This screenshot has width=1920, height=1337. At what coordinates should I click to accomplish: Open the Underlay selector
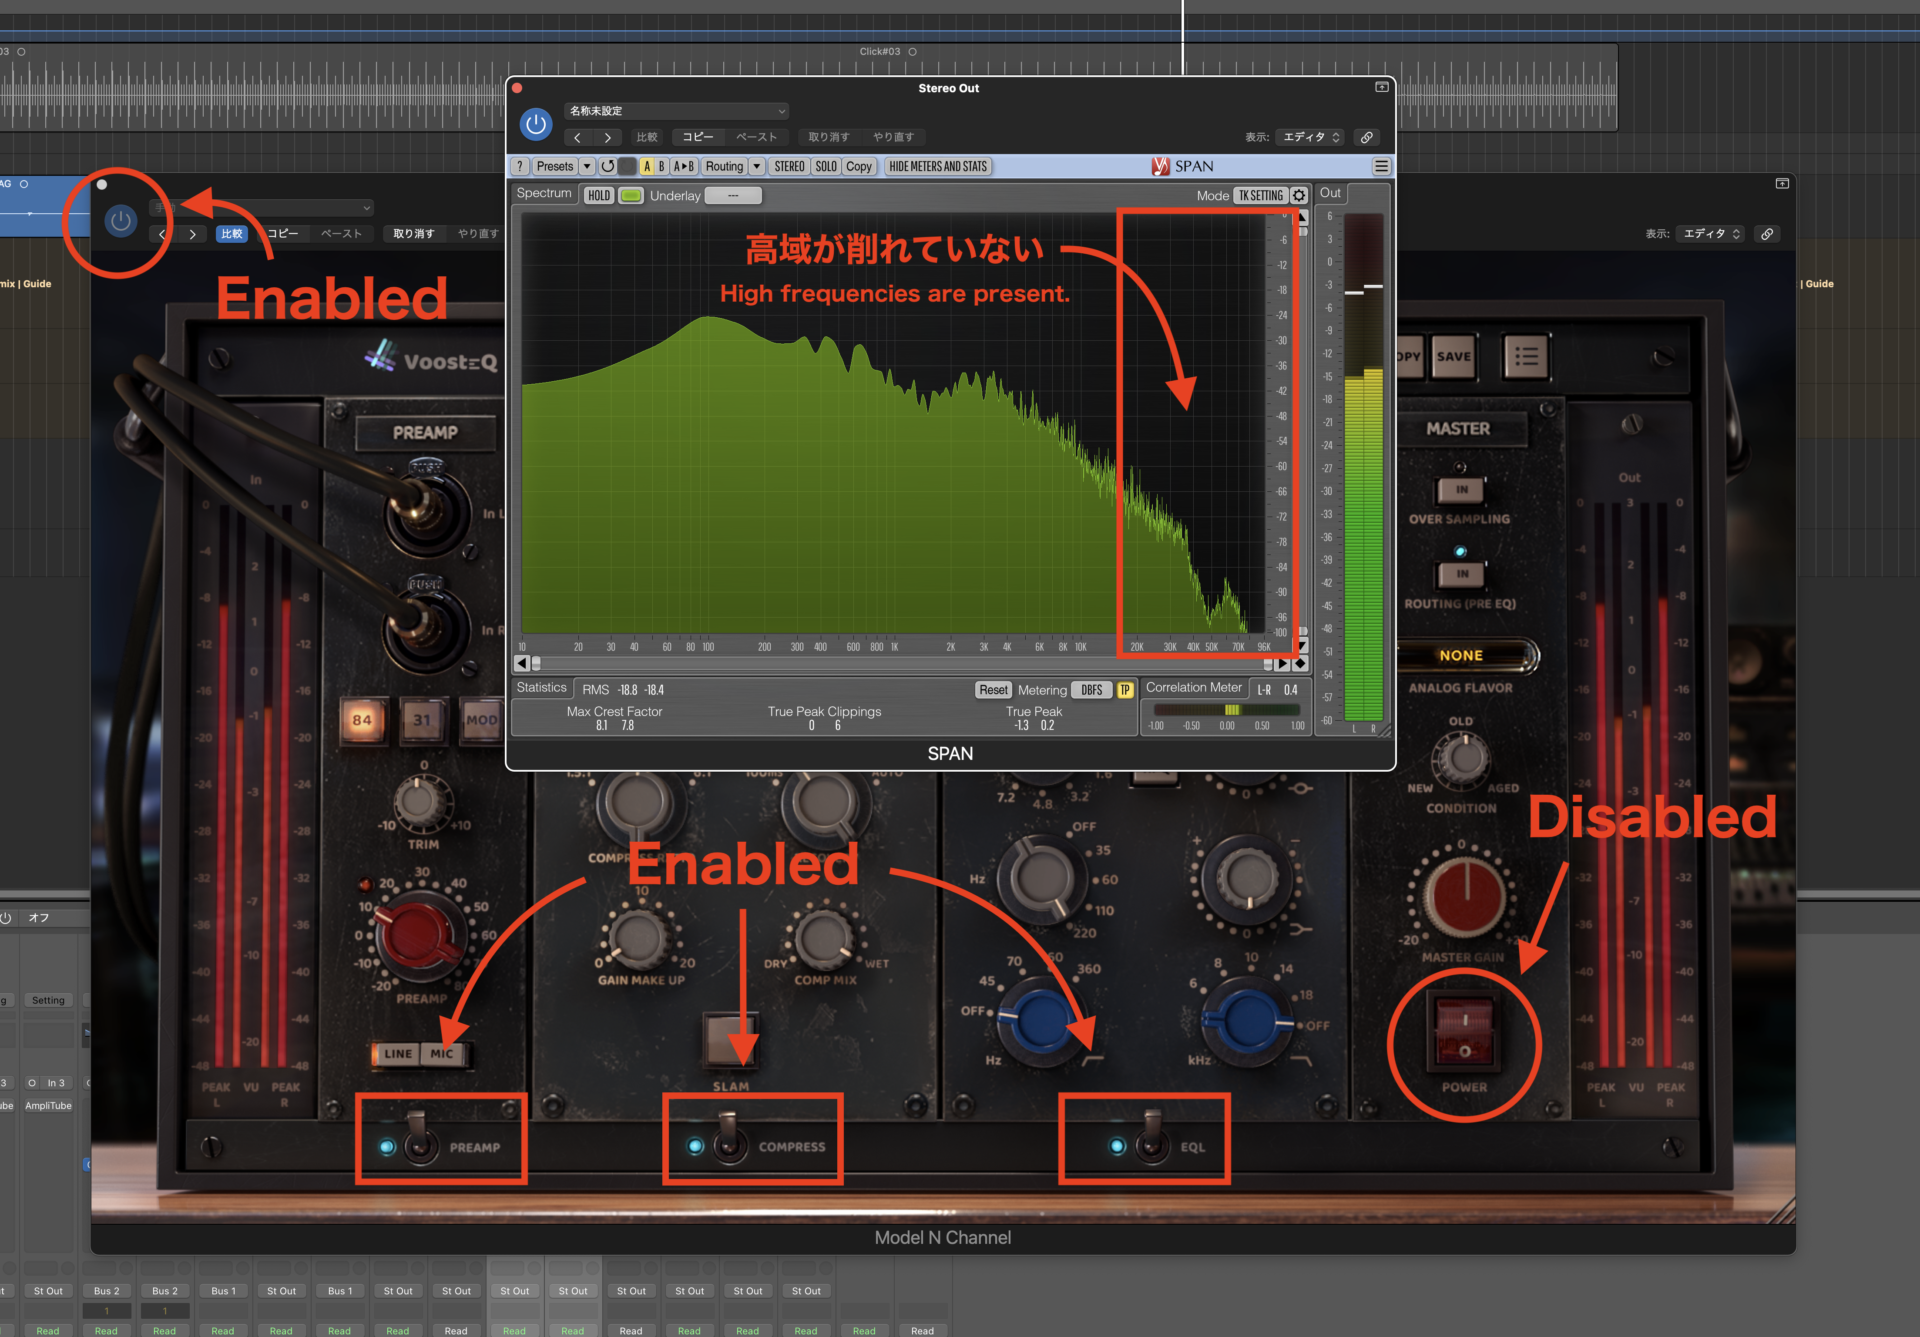733,196
